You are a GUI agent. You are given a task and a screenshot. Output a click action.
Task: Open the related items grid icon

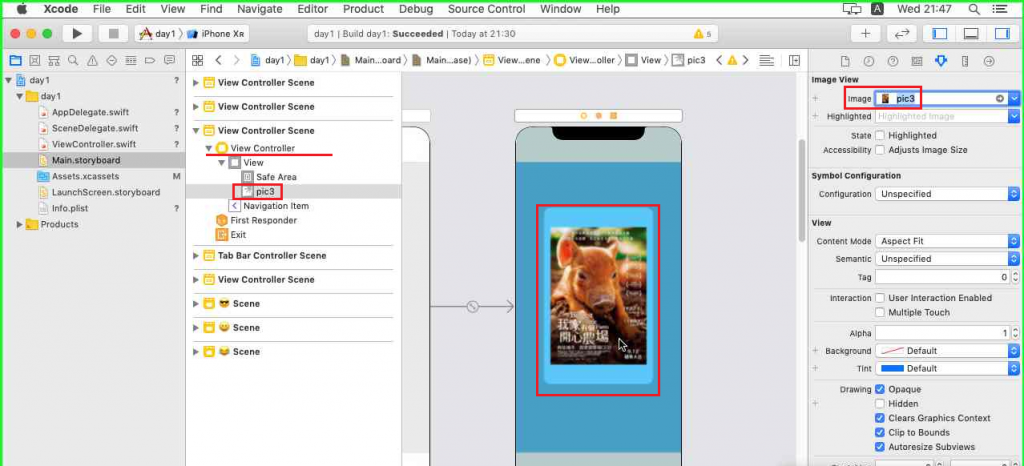(x=198, y=60)
